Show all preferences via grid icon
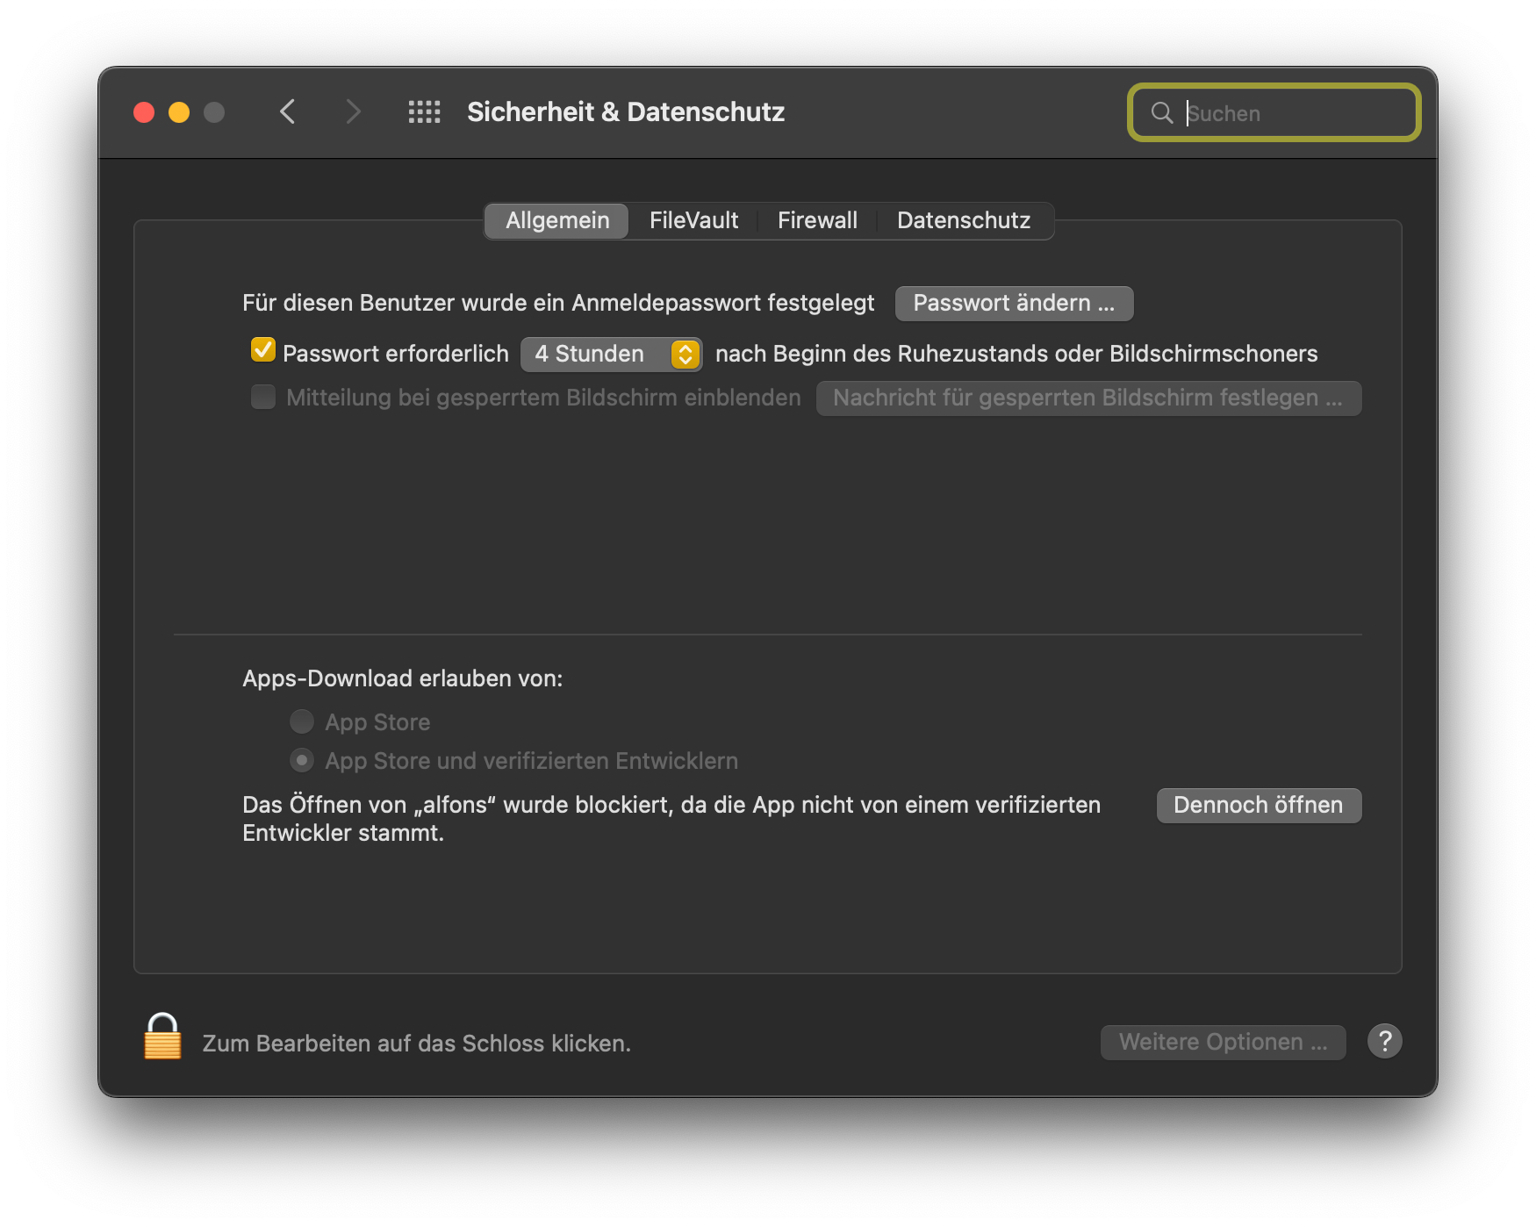 coord(424,112)
